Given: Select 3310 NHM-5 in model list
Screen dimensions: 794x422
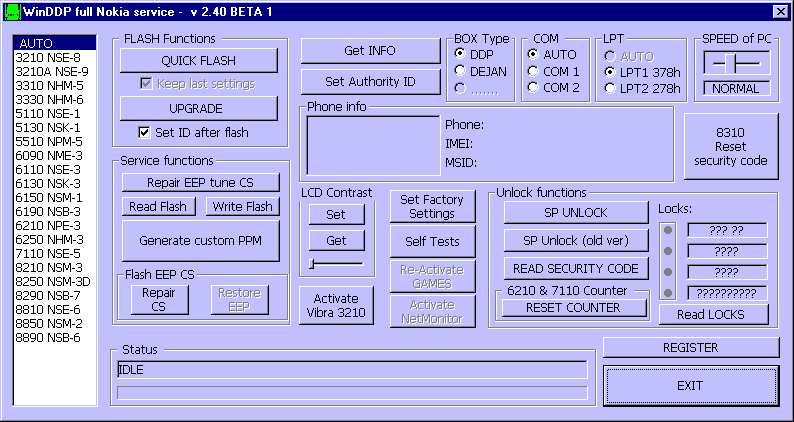Looking at the screenshot, I should point(55,86).
